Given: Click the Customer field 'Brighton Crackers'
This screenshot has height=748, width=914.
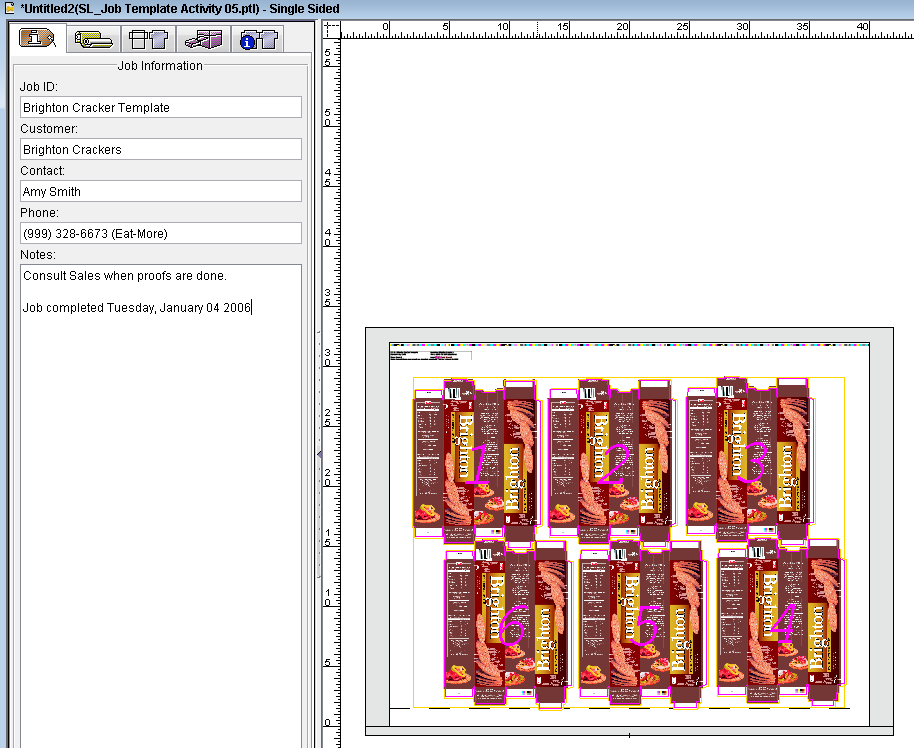Looking at the screenshot, I should click(161, 149).
